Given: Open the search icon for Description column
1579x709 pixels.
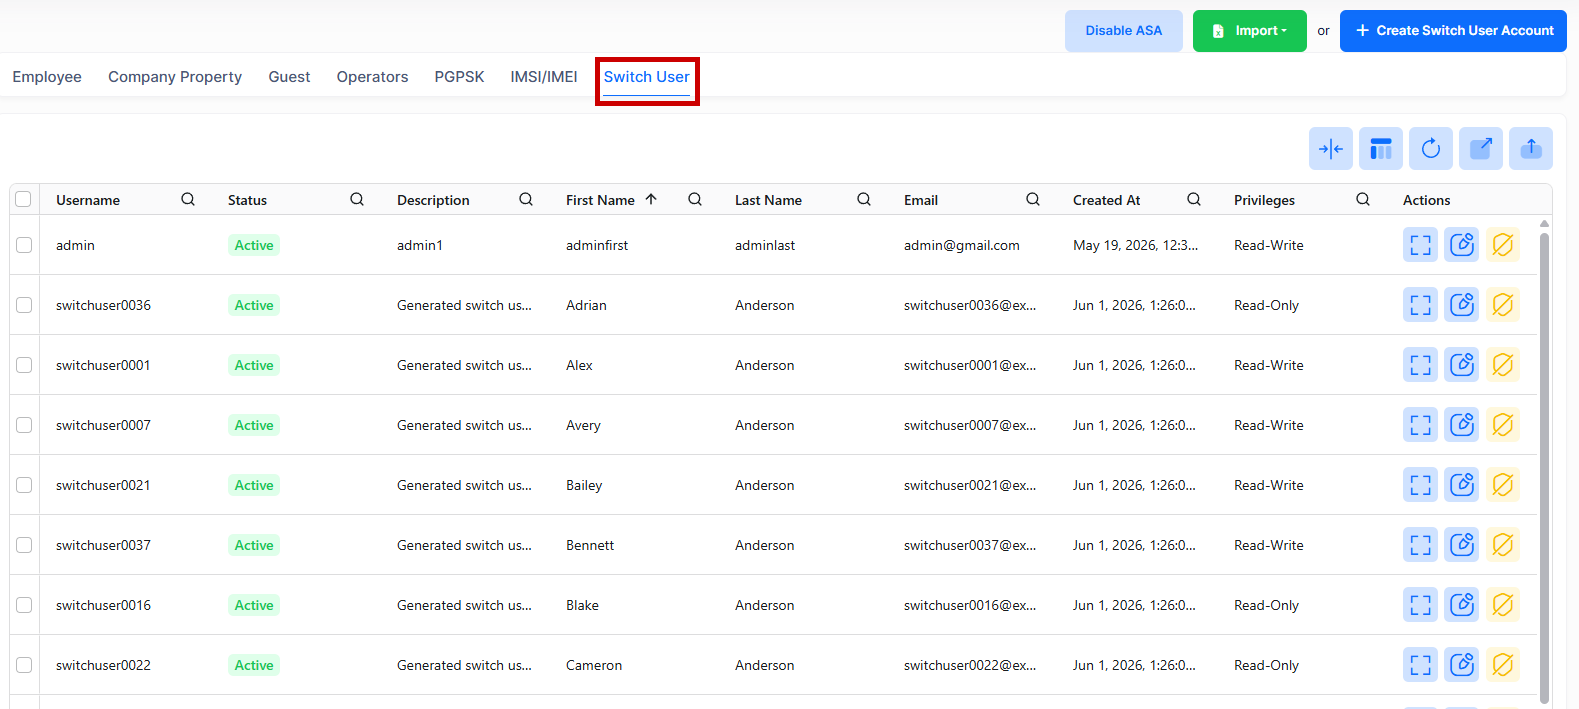Looking at the screenshot, I should pyautogui.click(x=526, y=199).
